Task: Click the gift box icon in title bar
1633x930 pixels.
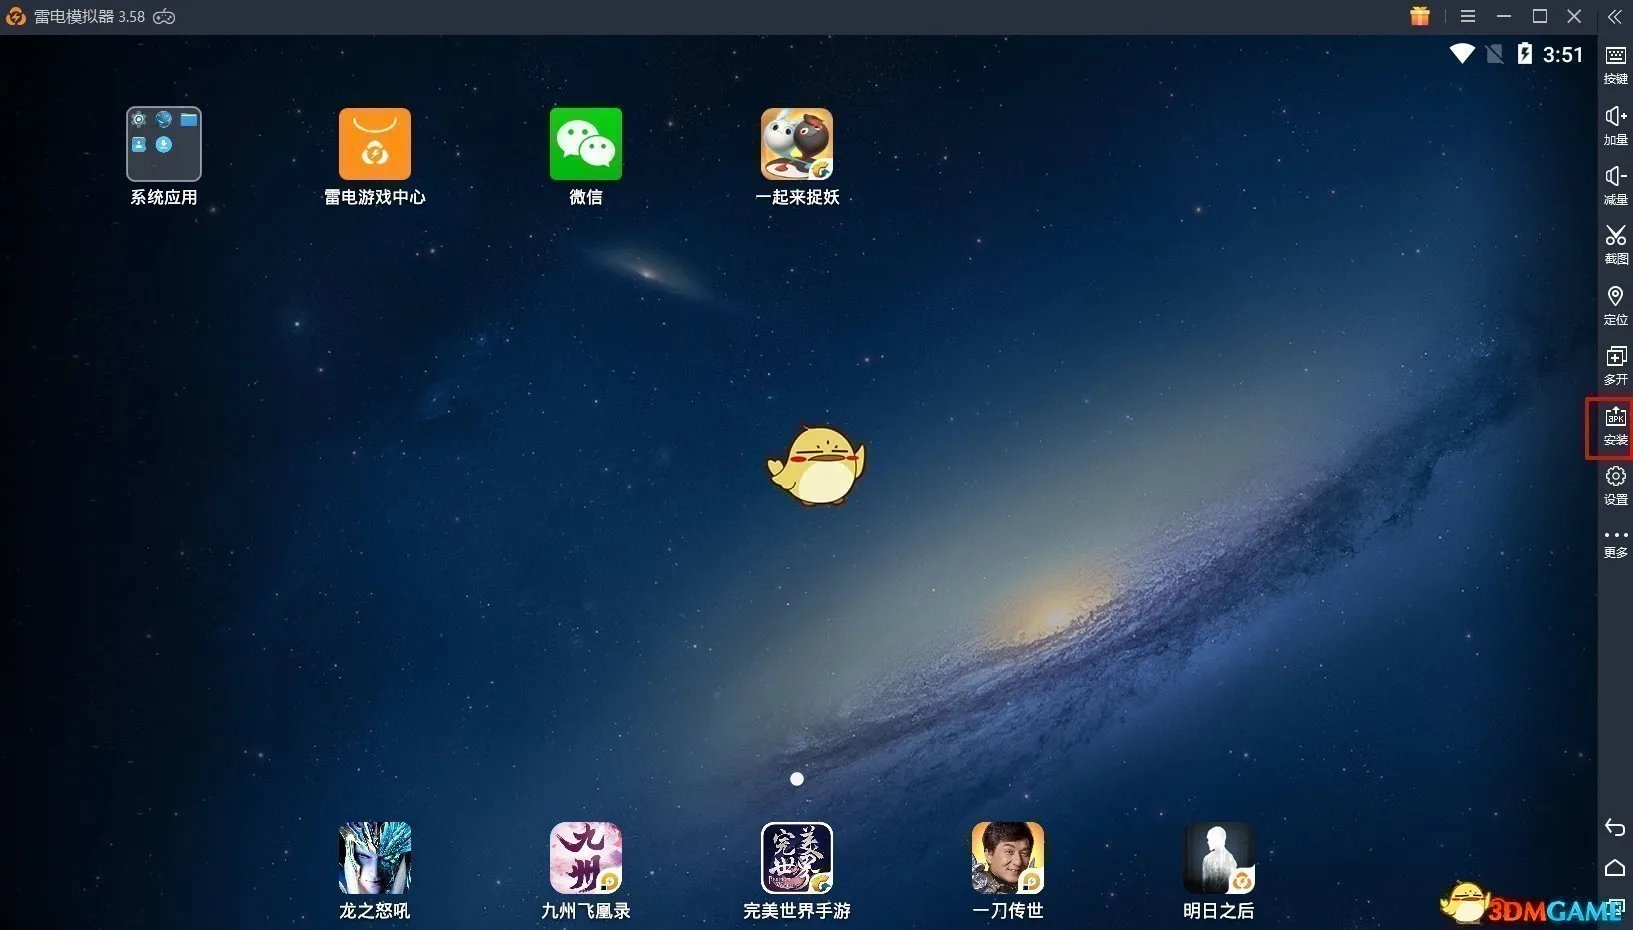Action: 1420,17
